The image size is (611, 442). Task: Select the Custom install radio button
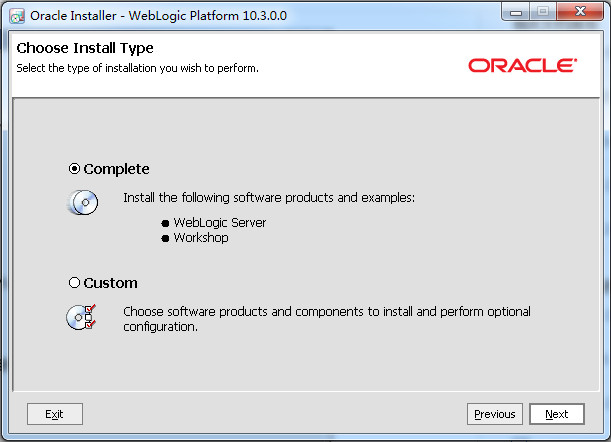[74, 283]
